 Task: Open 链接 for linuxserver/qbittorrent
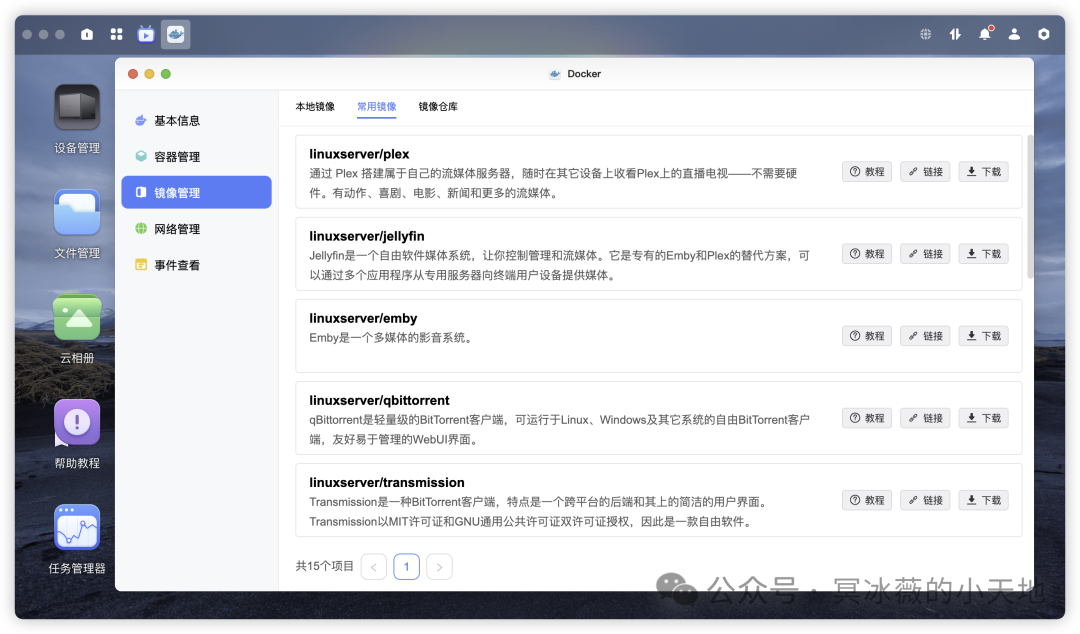point(925,418)
